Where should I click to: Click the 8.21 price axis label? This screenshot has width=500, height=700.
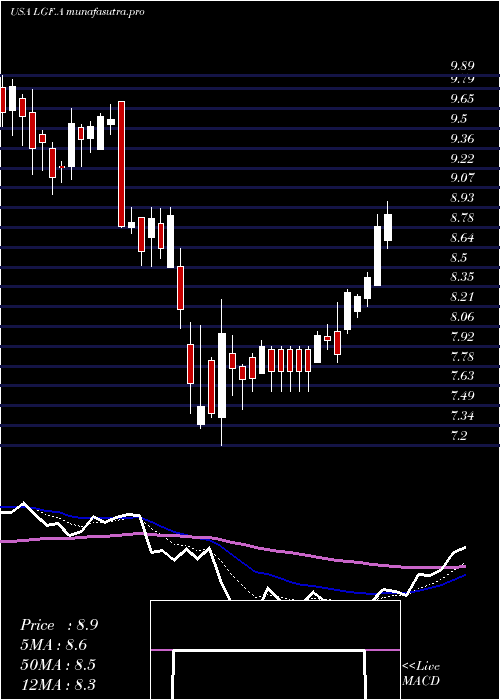[x=462, y=297]
